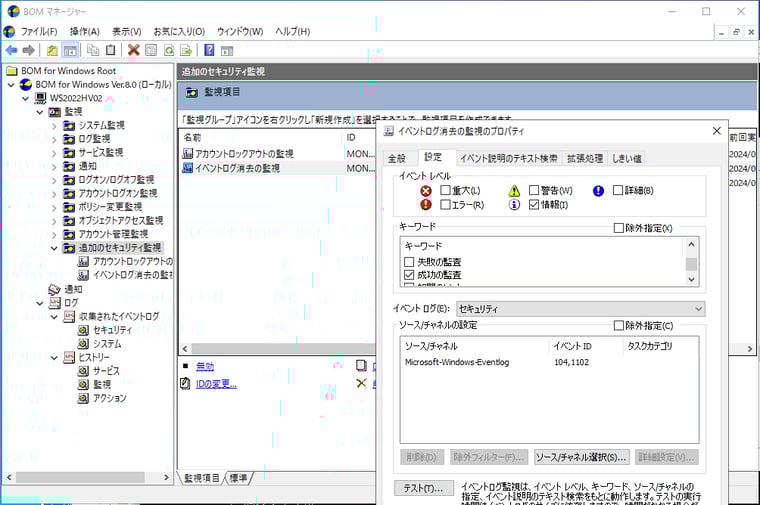Click the Delete (X) toolbar icon

[x=133, y=50]
